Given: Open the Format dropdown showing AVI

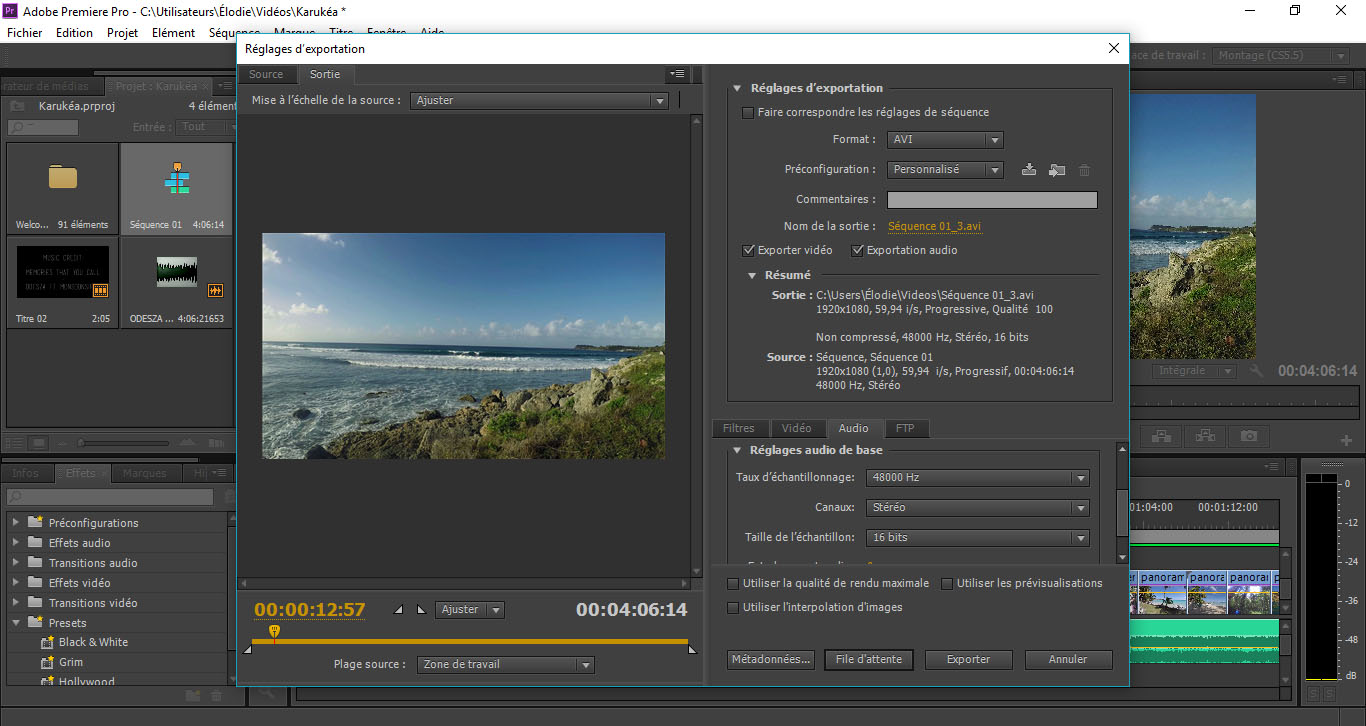Looking at the screenshot, I should (x=945, y=140).
